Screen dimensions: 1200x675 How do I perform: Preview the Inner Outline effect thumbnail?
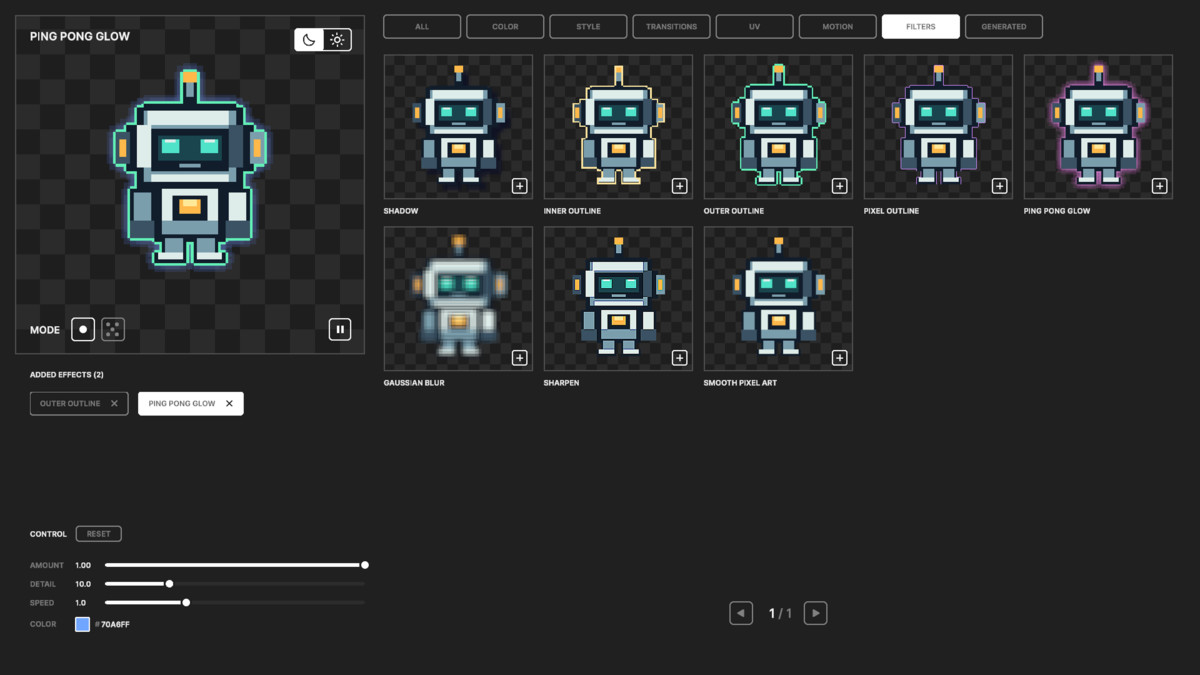(x=618, y=127)
